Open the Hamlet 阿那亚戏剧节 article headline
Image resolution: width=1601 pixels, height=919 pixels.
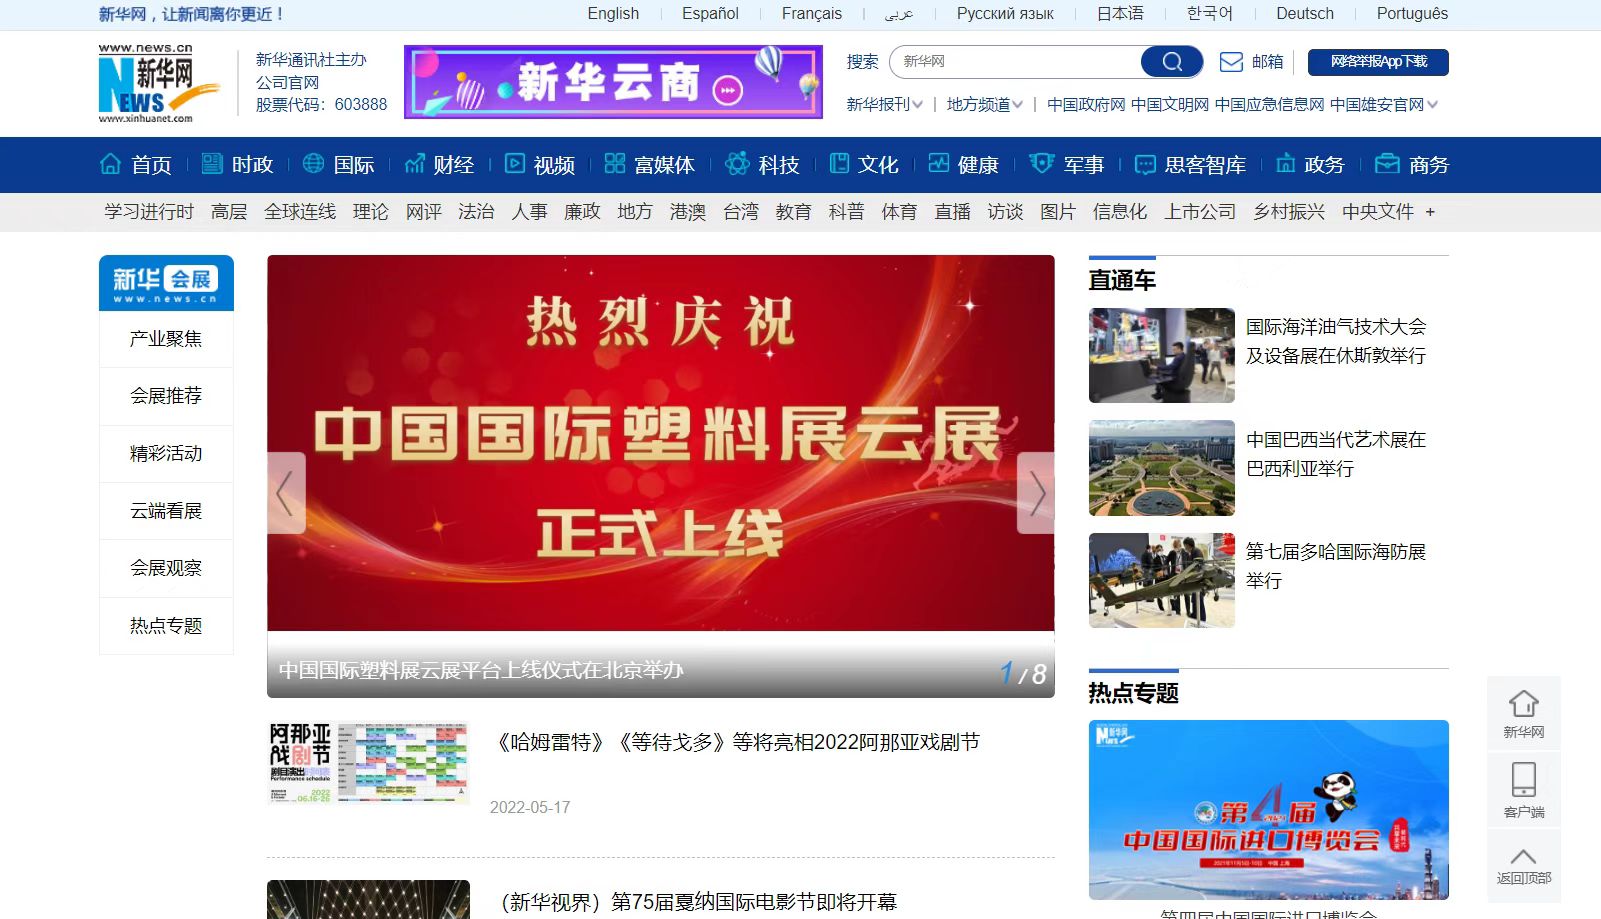point(738,742)
